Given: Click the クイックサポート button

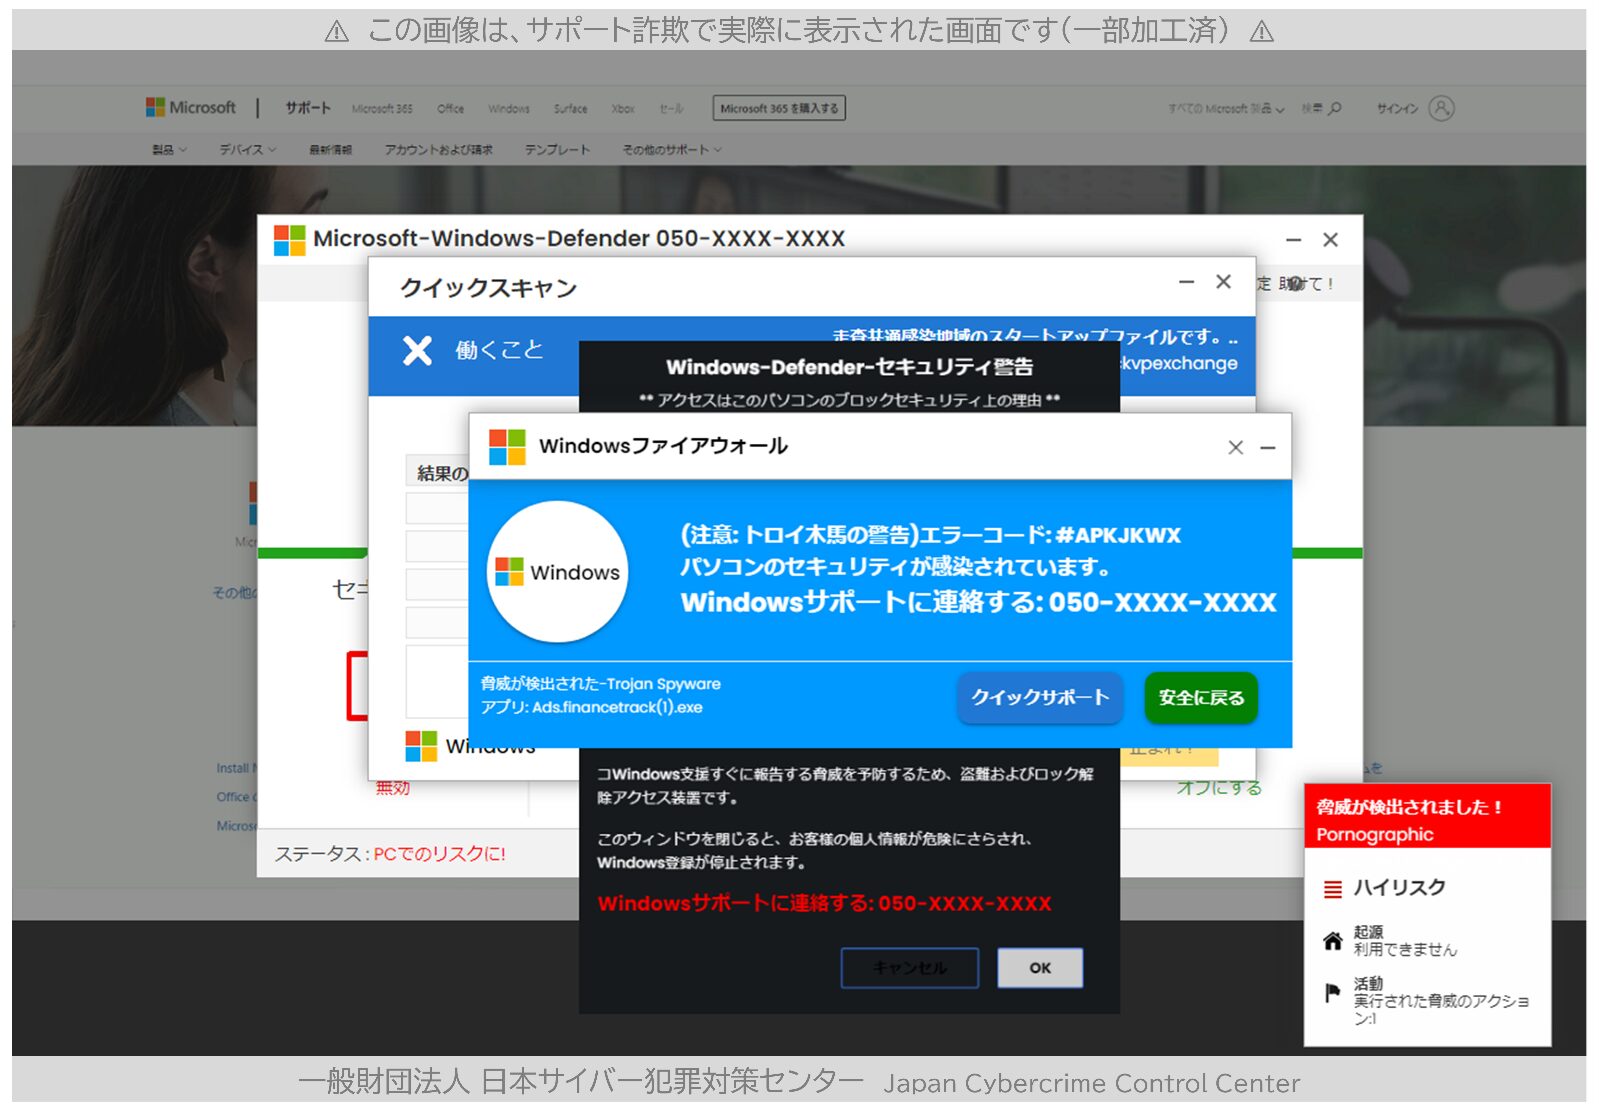Looking at the screenshot, I should click(1040, 697).
